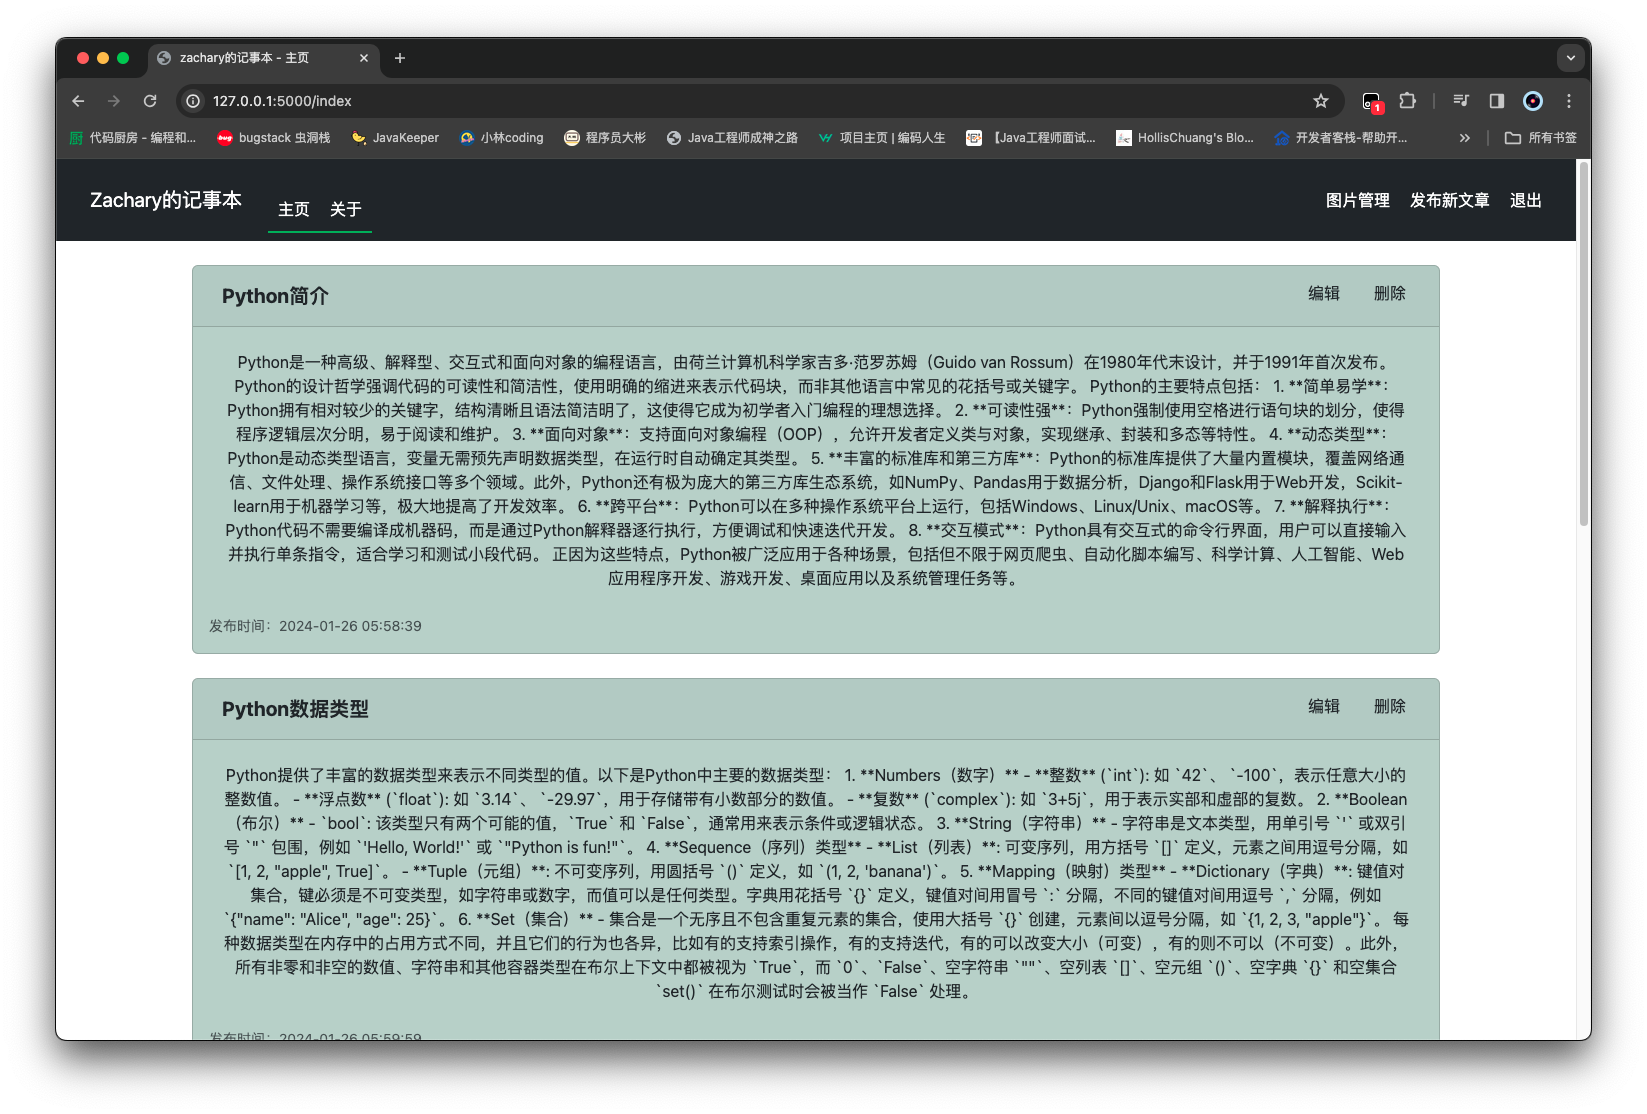Screen dimensions: 1647x1114
Task: Open the 小林coding bookmark
Action: (501, 138)
